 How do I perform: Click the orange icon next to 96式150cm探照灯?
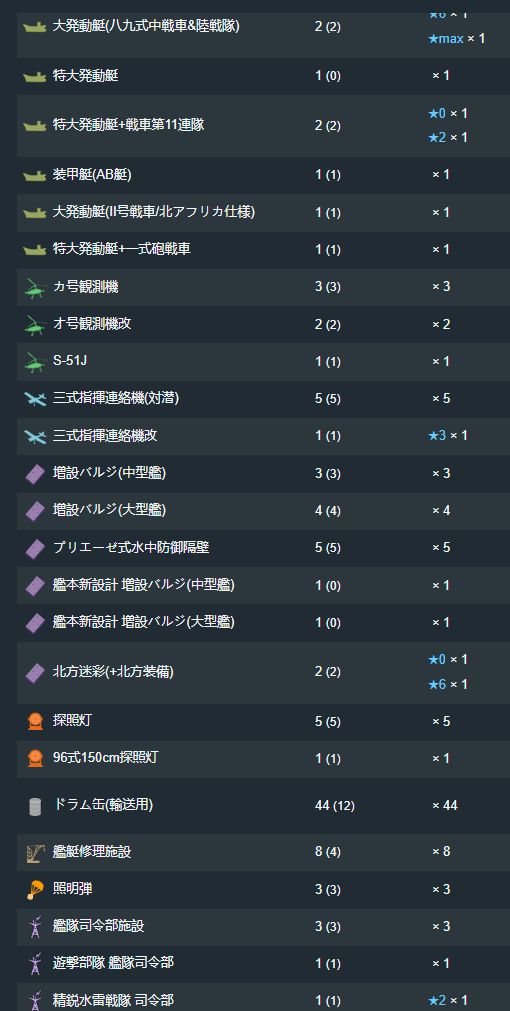click(x=35, y=758)
